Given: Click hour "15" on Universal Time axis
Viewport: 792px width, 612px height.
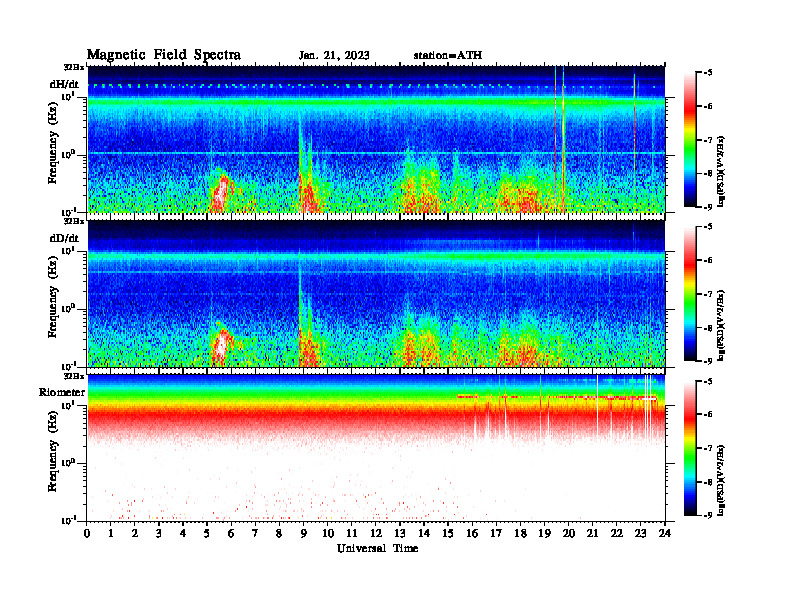Looking at the screenshot, I should pyautogui.click(x=448, y=533).
